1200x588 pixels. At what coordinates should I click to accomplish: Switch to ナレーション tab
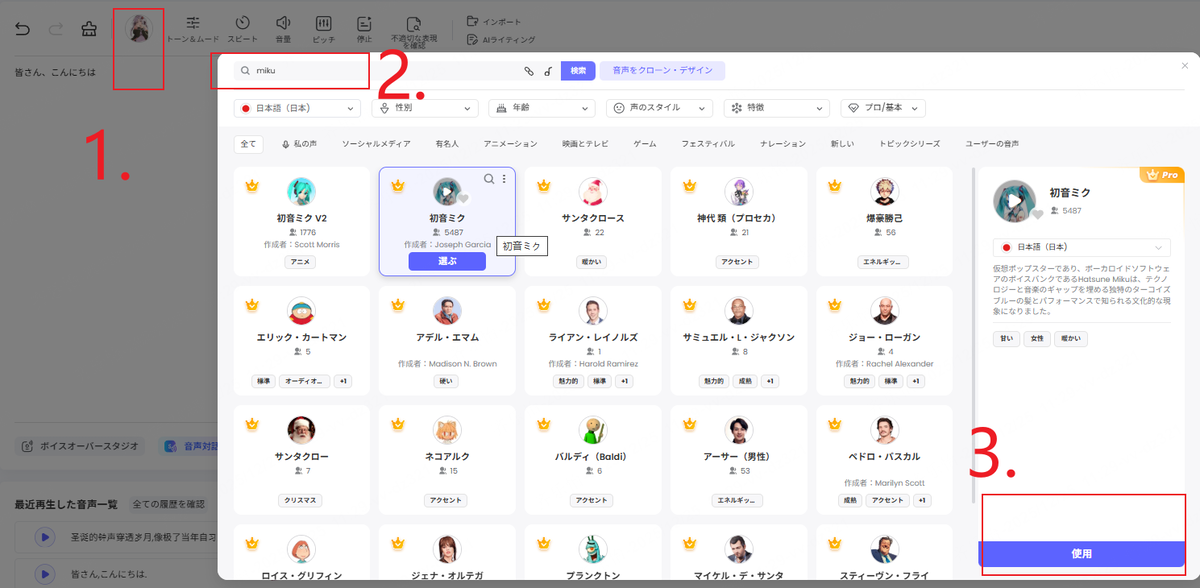tap(783, 144)
